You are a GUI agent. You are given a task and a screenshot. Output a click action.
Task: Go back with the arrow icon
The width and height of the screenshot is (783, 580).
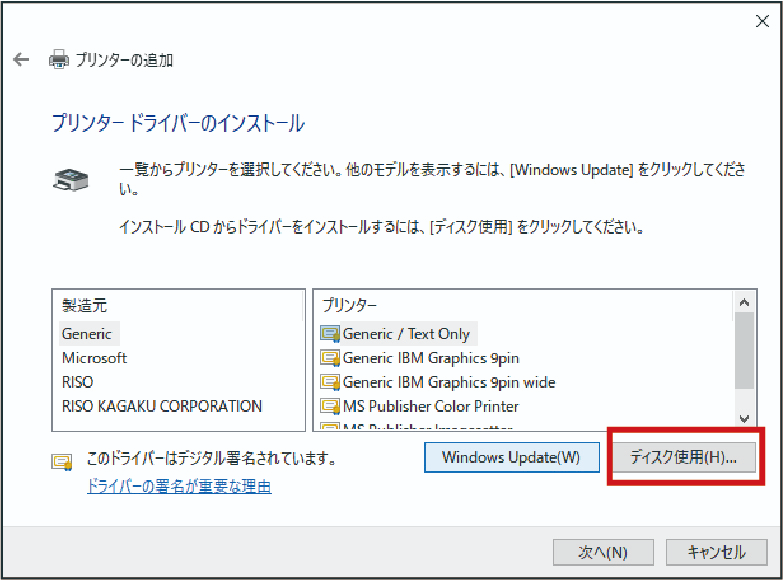point(21,59)
